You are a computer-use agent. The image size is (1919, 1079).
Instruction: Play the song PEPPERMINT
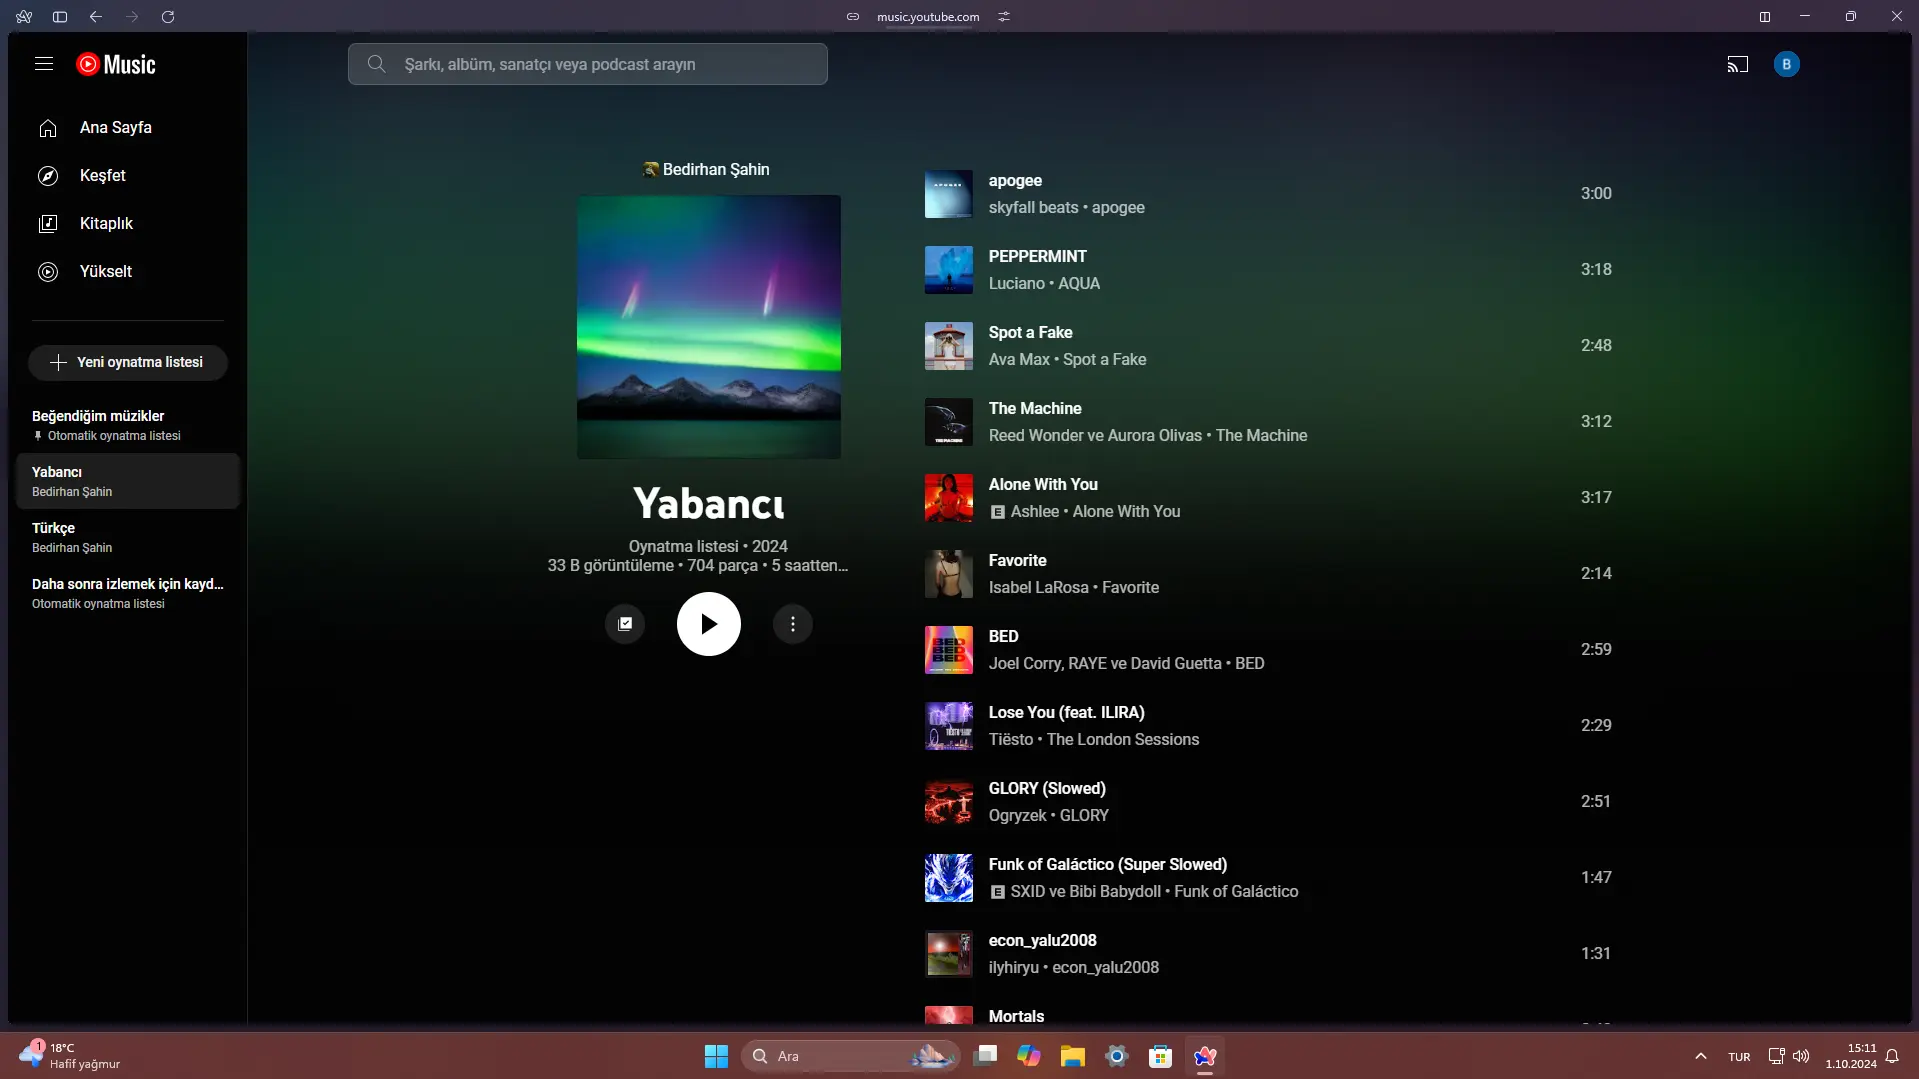tap(1037, 257)
